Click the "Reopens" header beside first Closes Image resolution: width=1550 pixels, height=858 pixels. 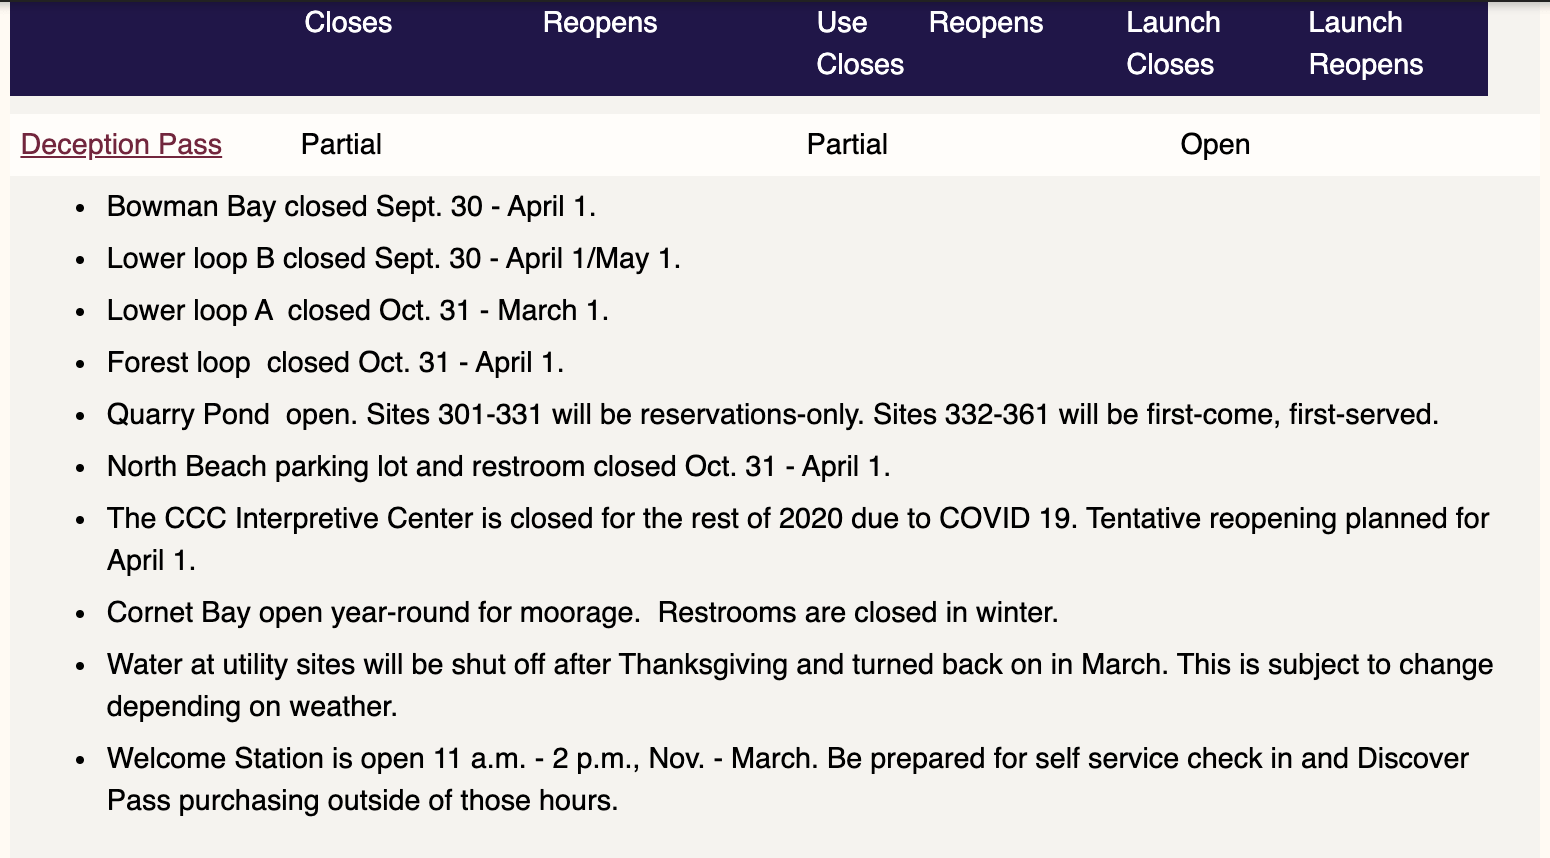[600, 23]
